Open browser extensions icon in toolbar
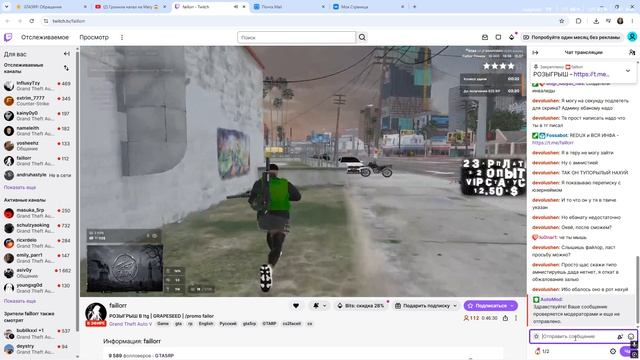The width and height of the screenshot is (640, 360). click(578, 21)
